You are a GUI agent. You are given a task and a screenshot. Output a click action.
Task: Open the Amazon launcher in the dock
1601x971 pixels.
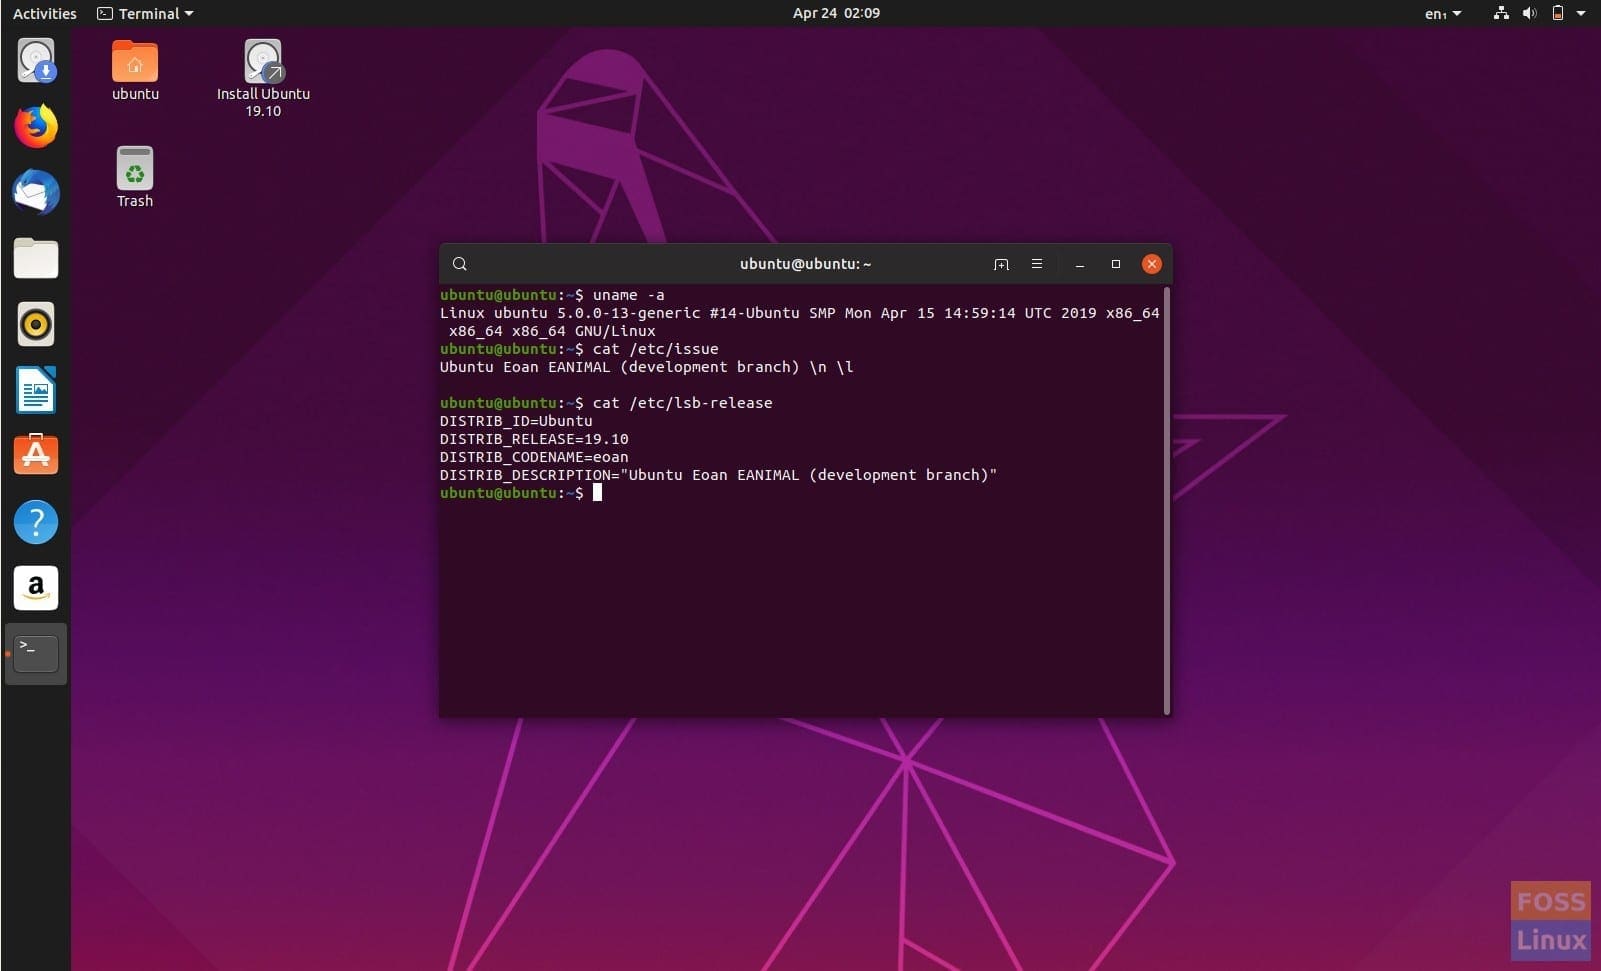click(36, 588)
